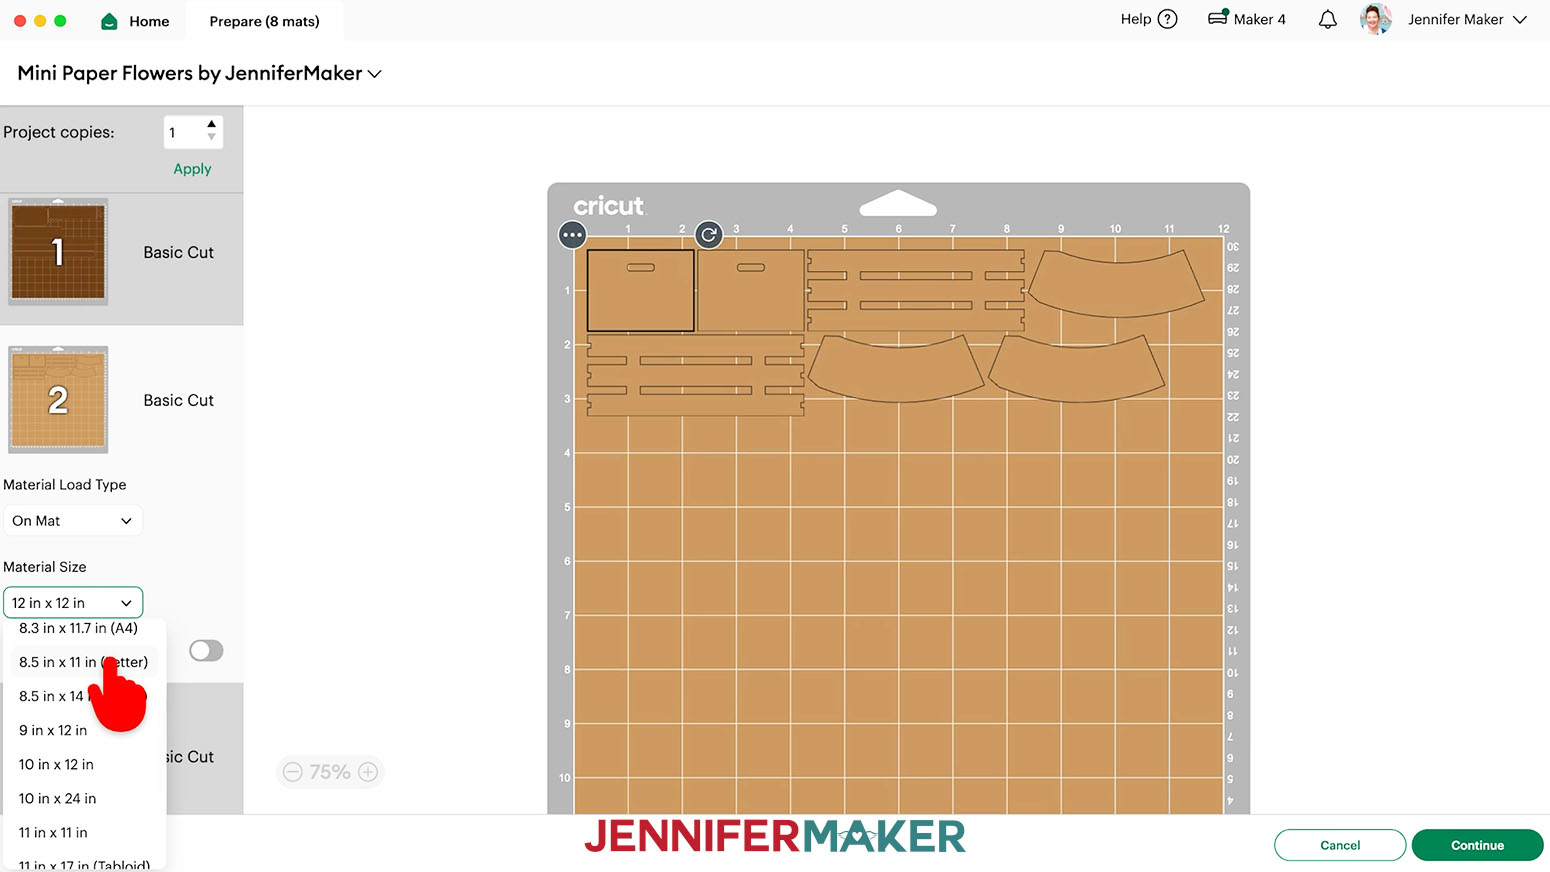
Task: Choose 9 in x 12 in size
Action: pyautogui.click(x=53, y=730)
